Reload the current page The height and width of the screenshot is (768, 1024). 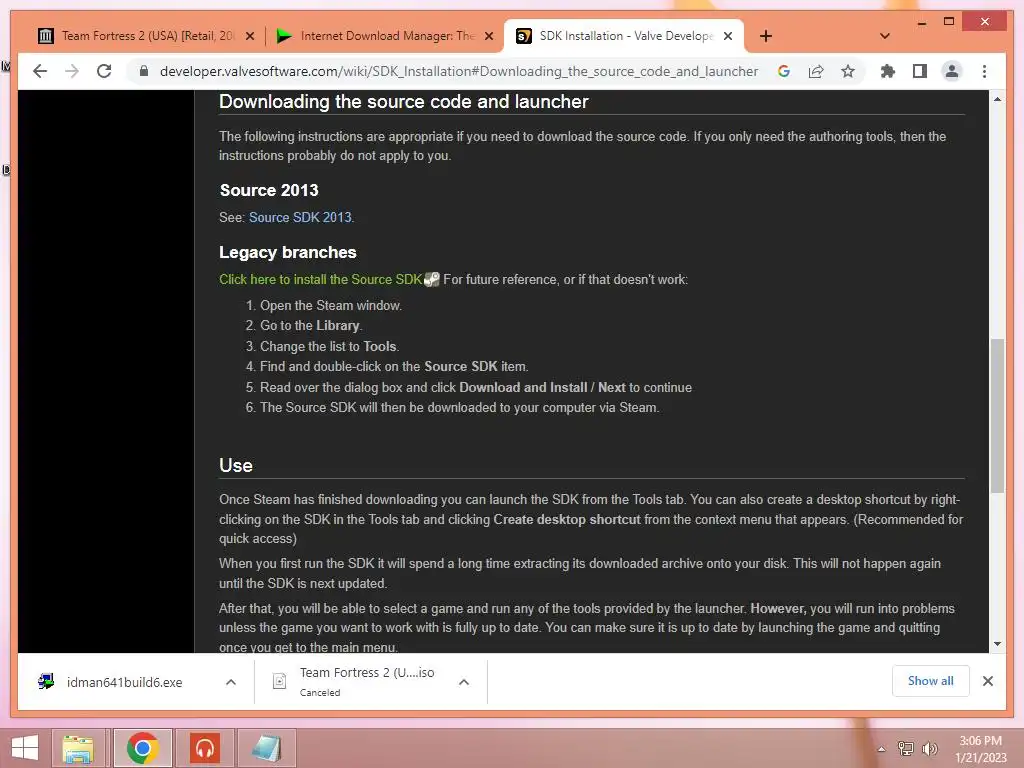(x=104, y=71)
